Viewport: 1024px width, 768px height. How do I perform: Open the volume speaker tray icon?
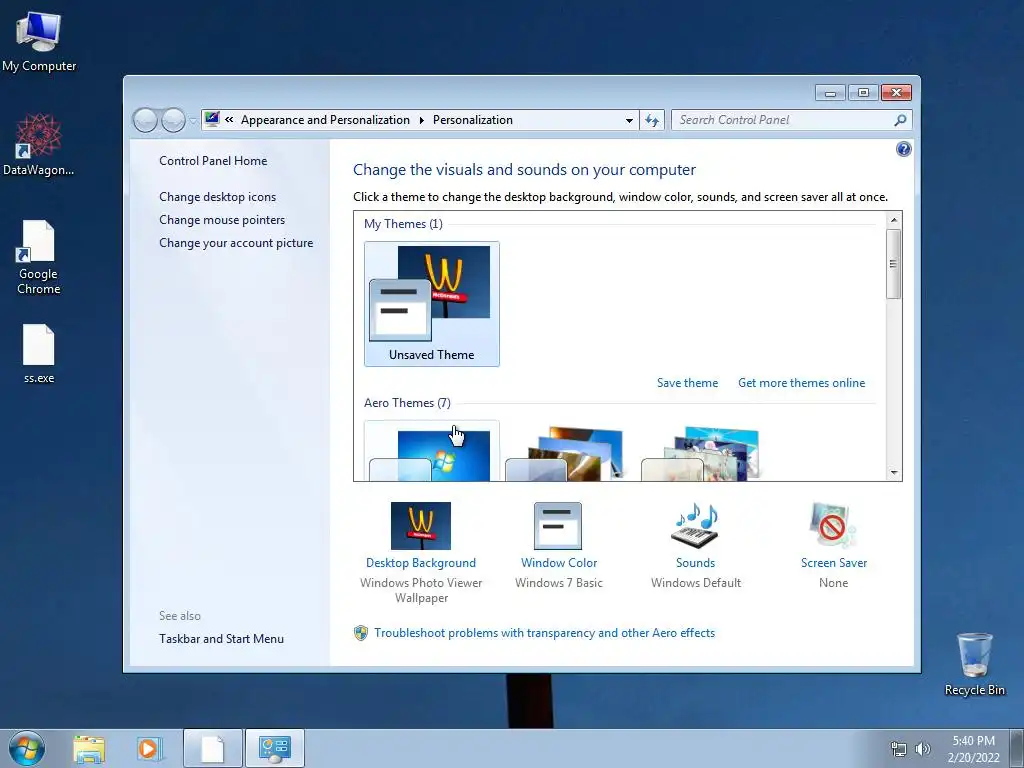click(x=923, y=750)
